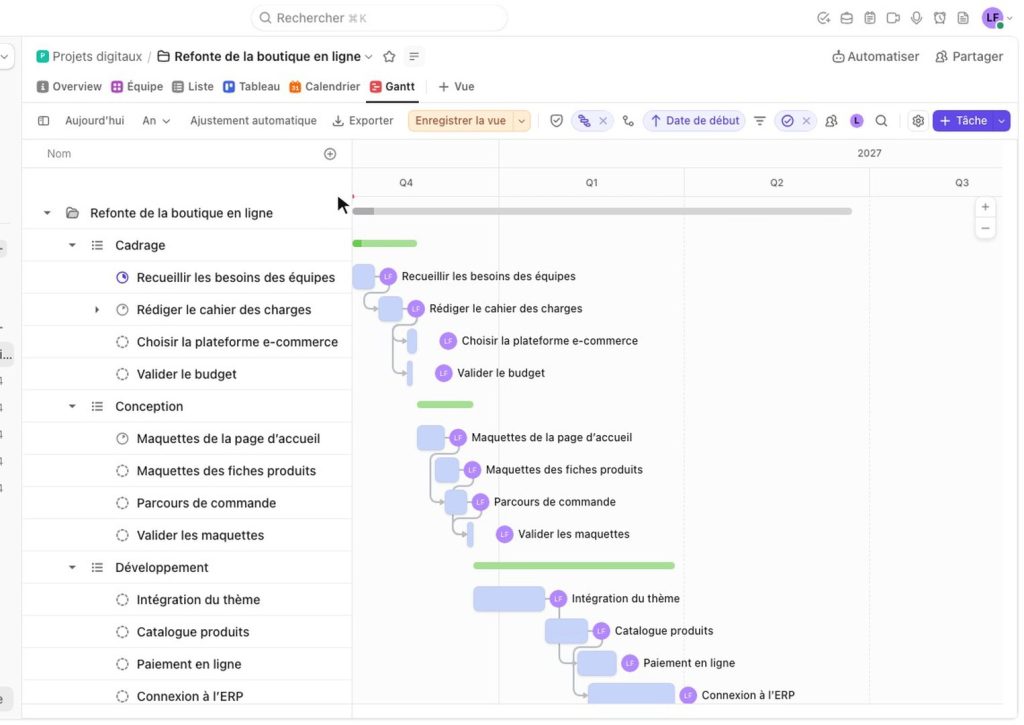
Task: Remove the dependencies filter chip with X
Action: (603, 121)
